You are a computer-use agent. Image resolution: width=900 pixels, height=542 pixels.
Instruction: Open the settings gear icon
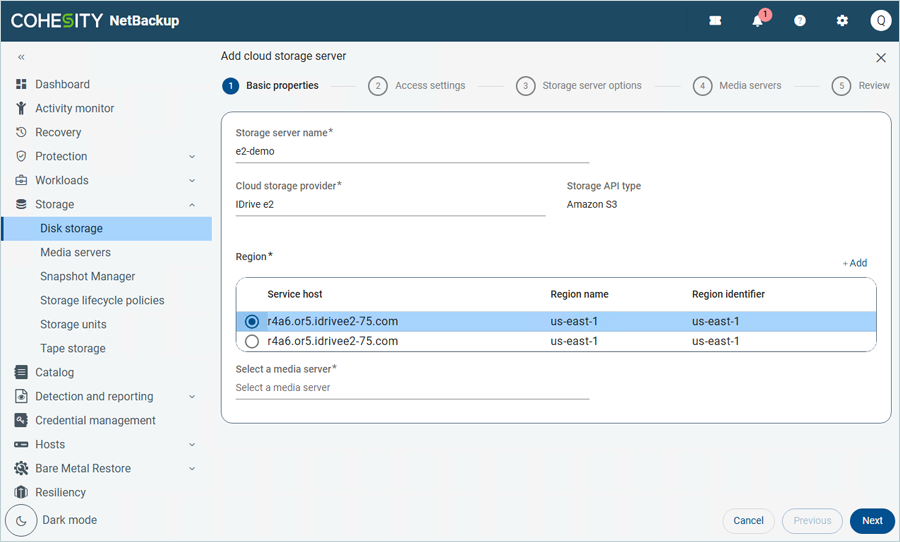842,21
